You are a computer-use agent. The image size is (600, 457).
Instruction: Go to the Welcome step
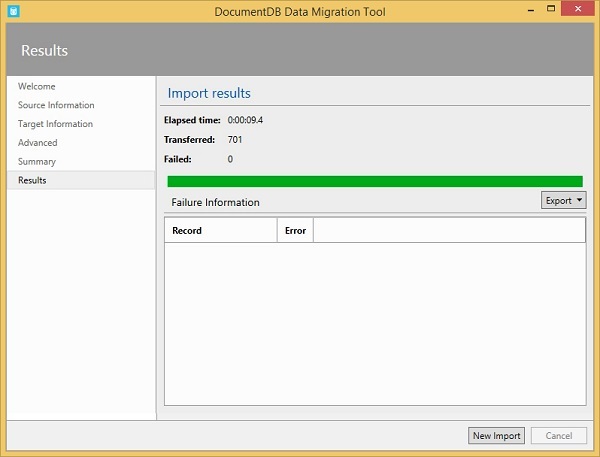point(37,87)
